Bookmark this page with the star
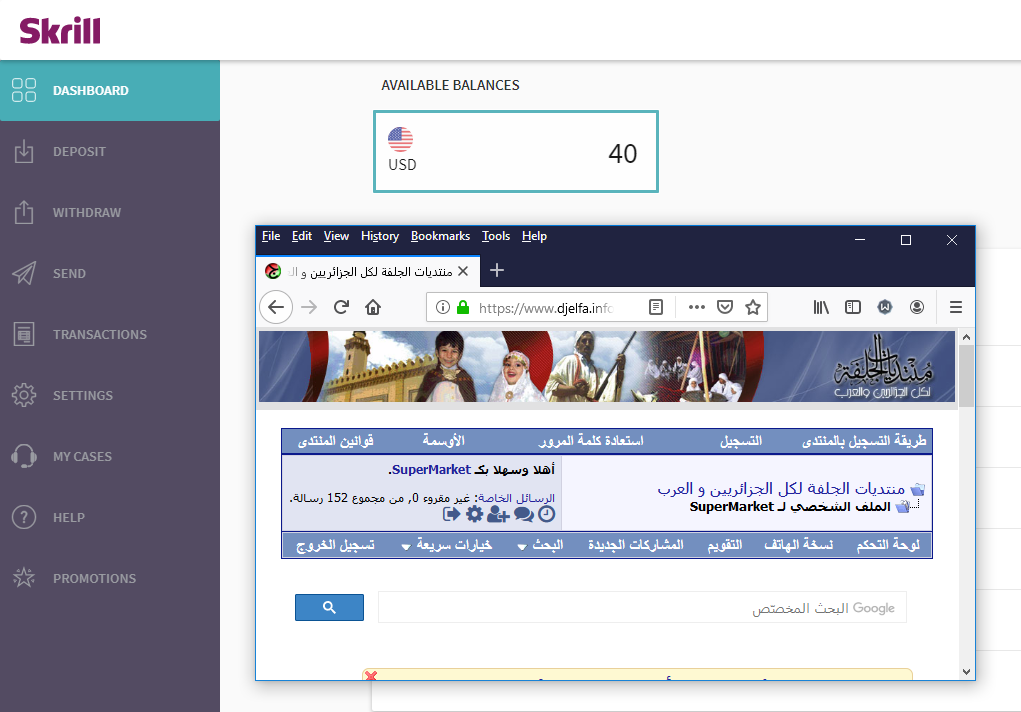 point(753,307)
